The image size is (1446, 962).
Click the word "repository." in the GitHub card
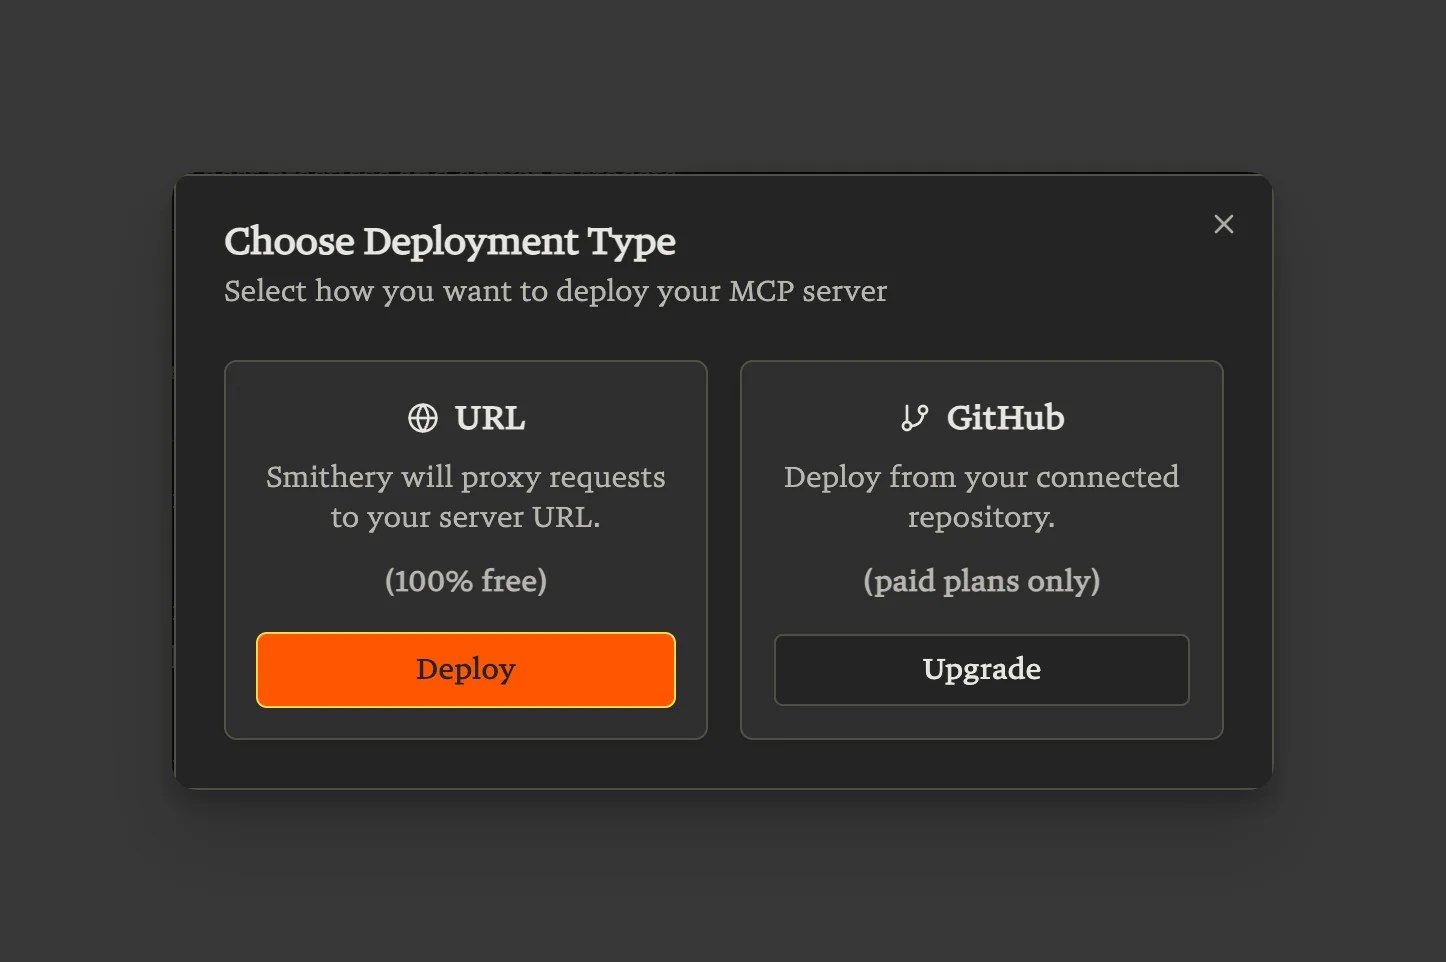coord(981,517)
